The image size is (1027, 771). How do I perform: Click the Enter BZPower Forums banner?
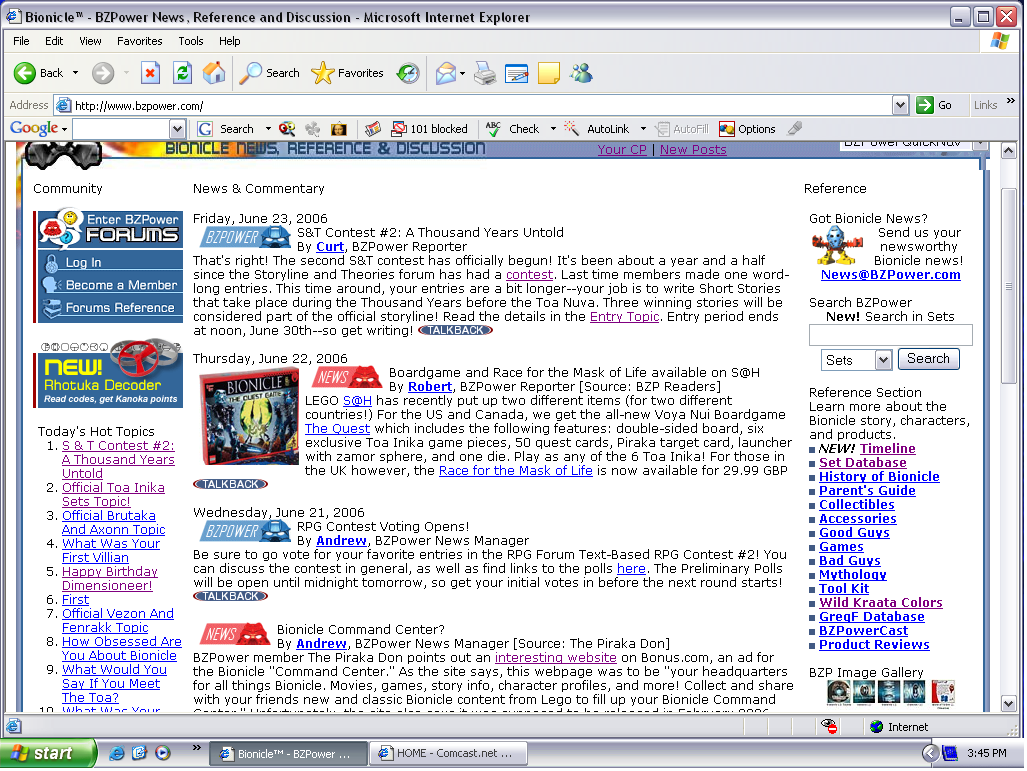pos(110,229)
